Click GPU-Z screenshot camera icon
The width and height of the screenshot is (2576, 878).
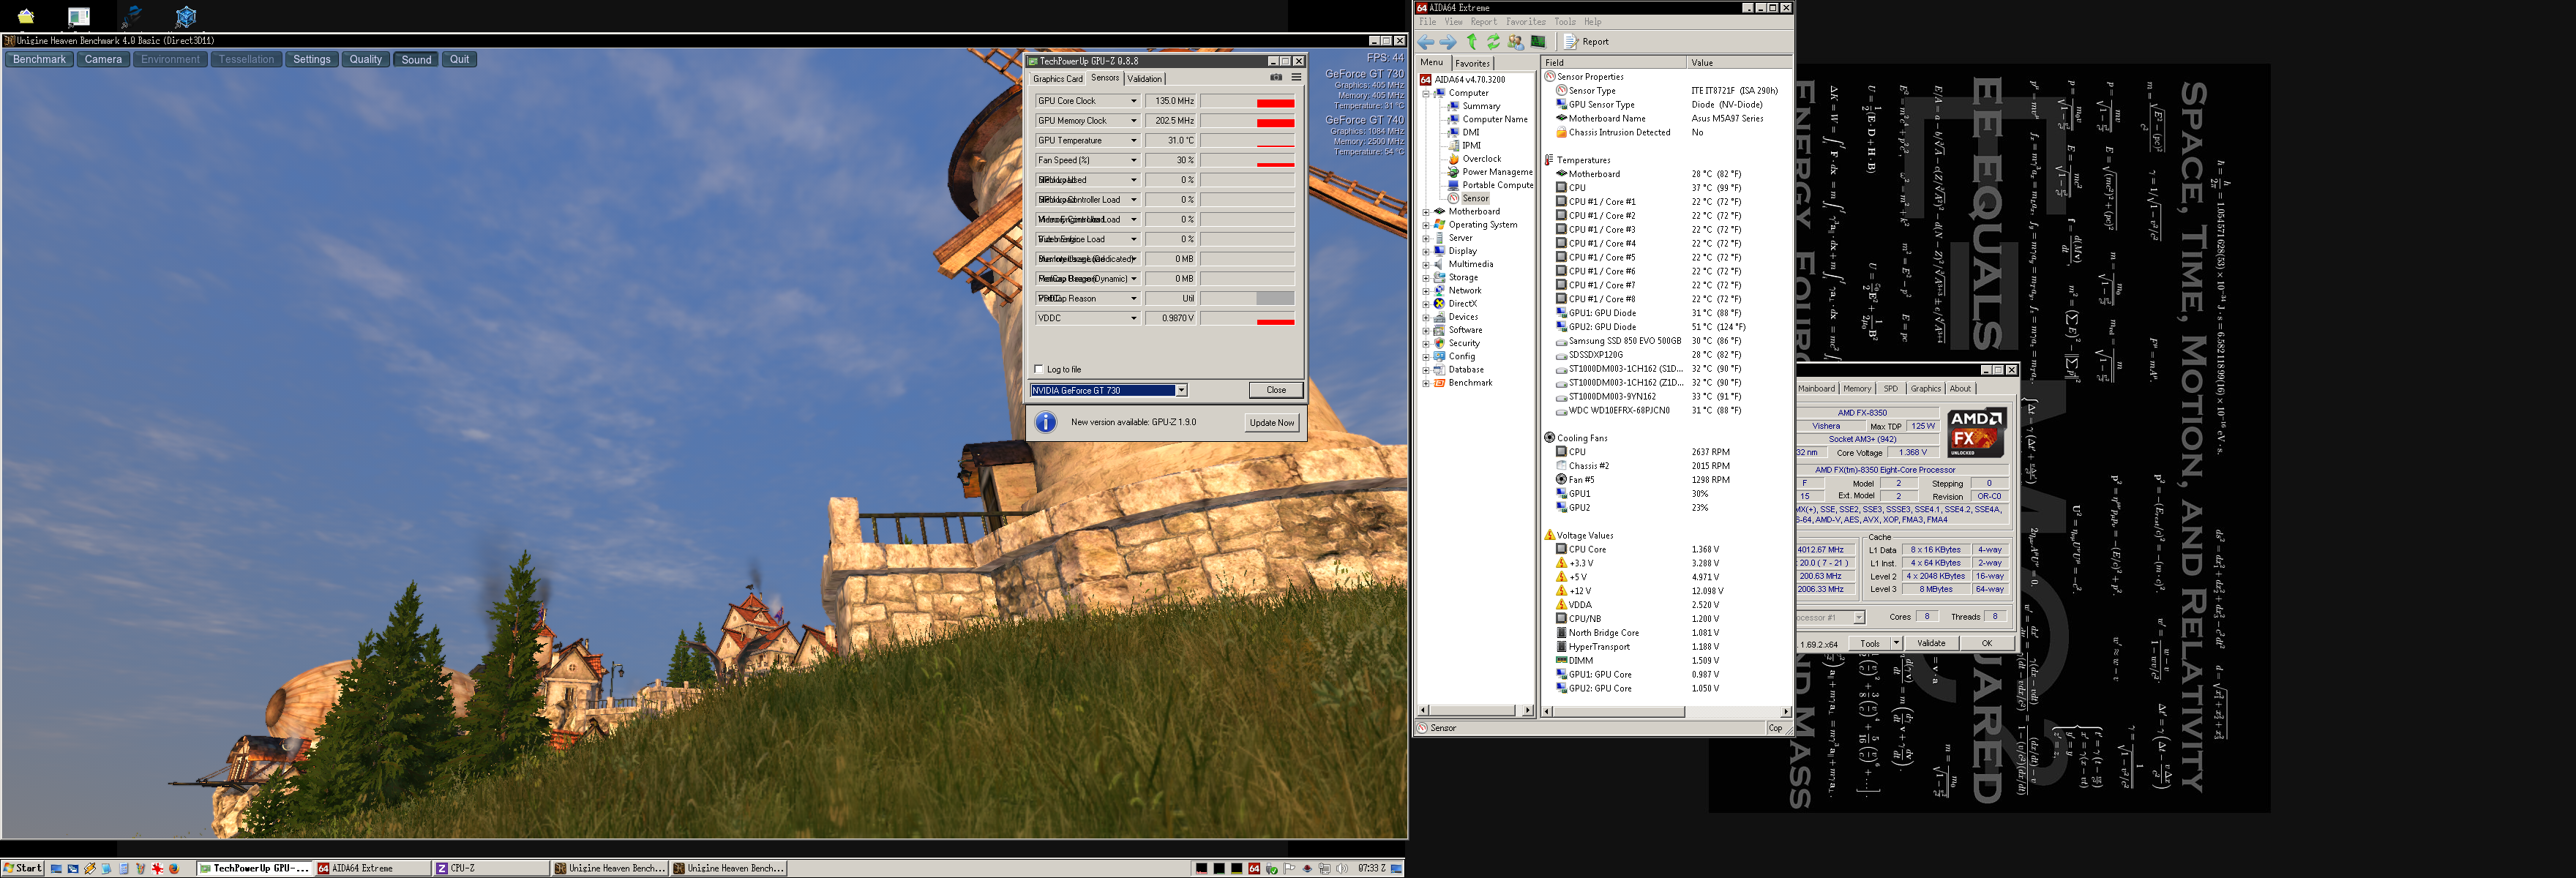tap(1276, 78)
